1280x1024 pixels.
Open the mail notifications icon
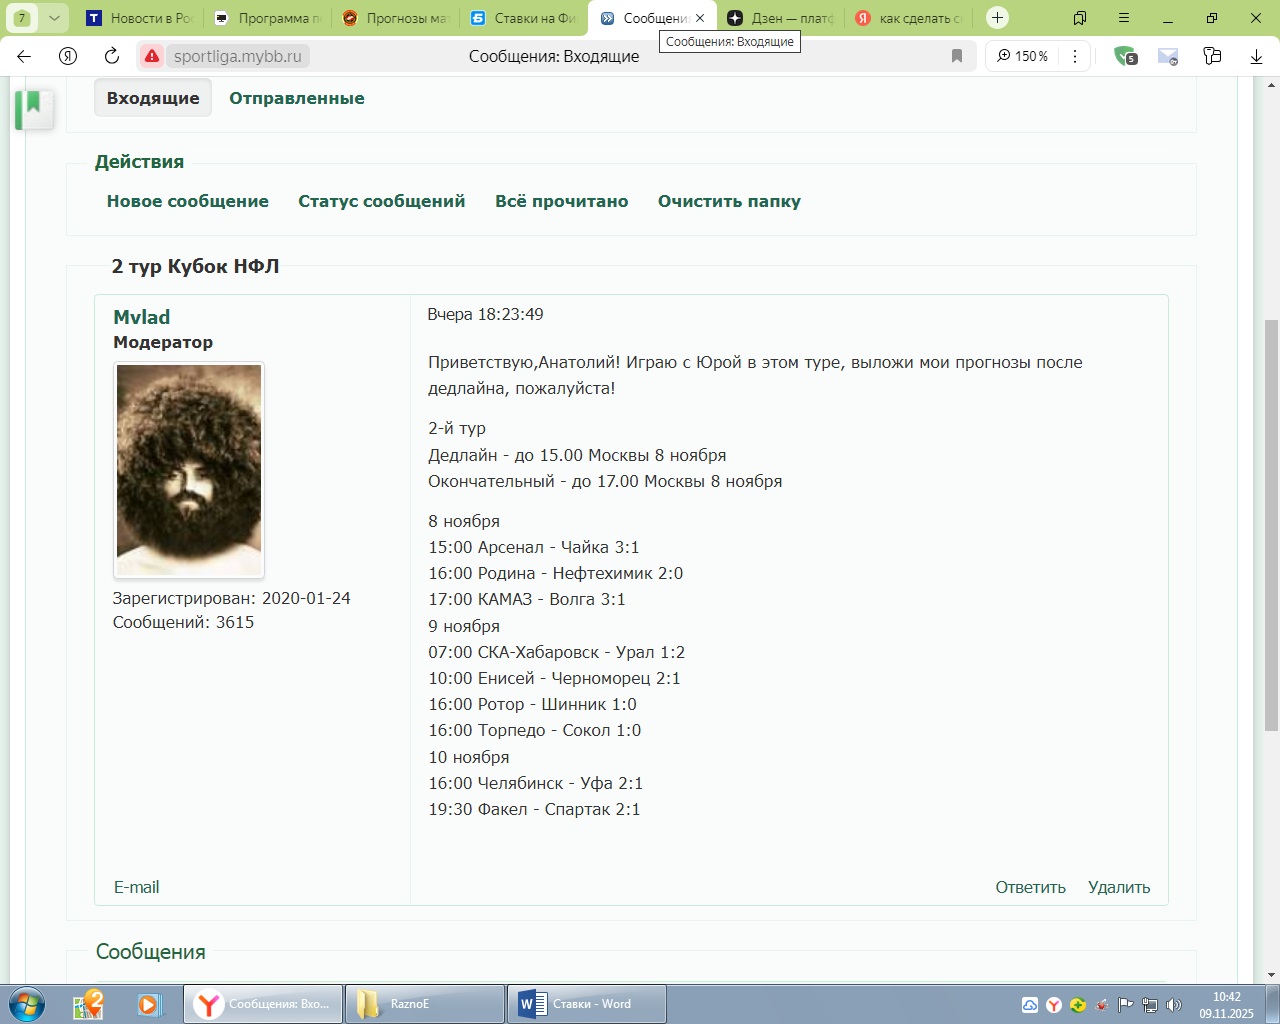point(1168,56)
